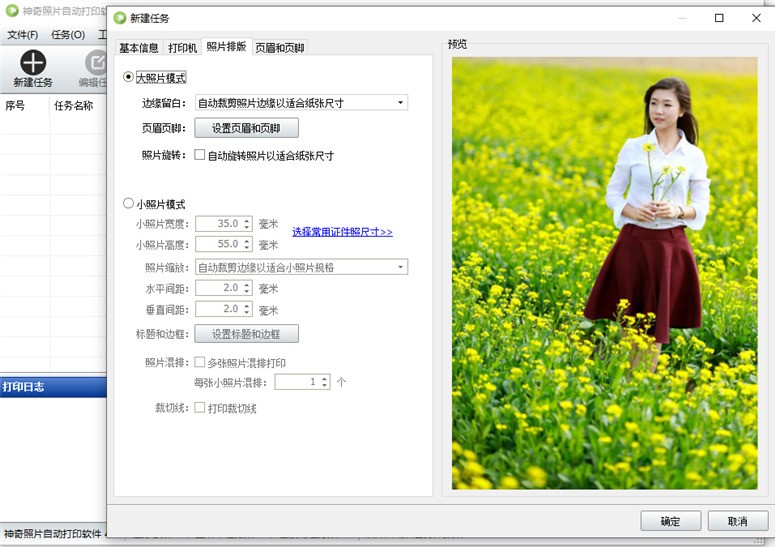Open the 文件(F) menu

[x=23, y=35]
